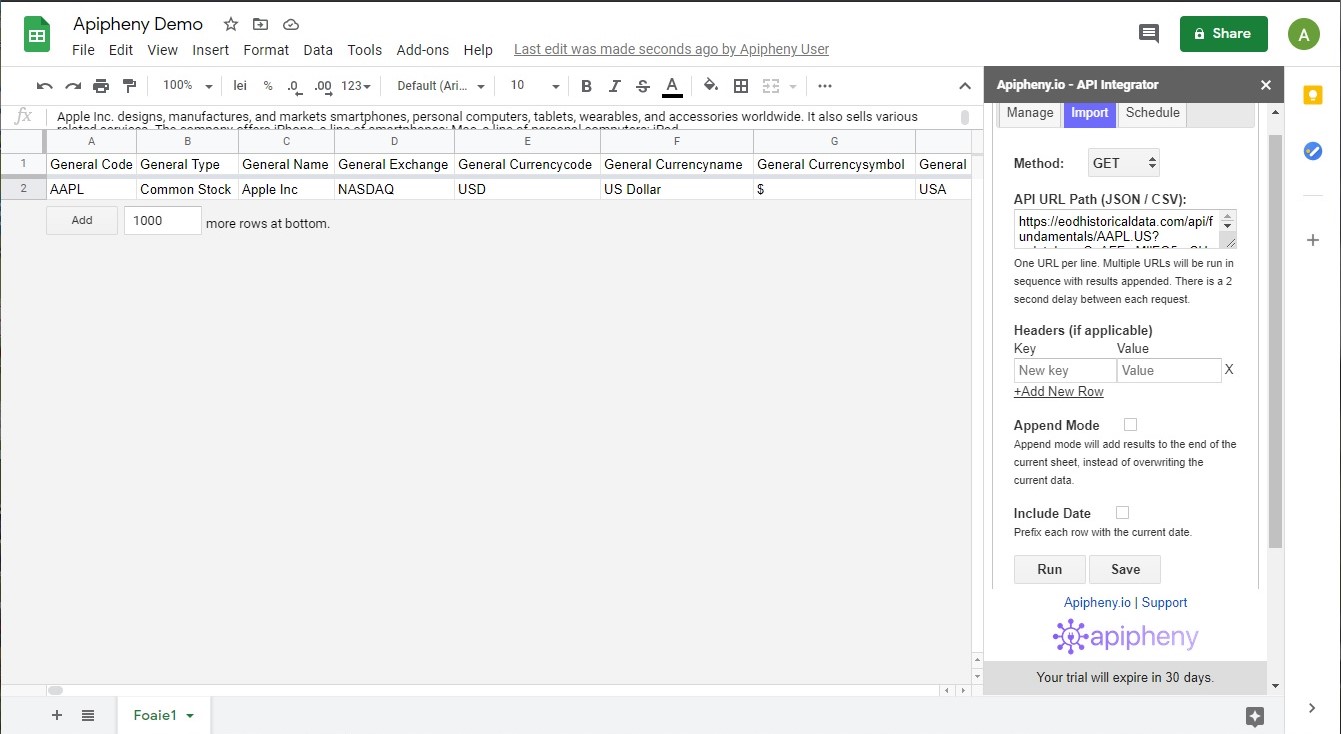Toggle bold formatting in the toolbar
This screenshot has height=734, width=1343.
click(586, 86)
